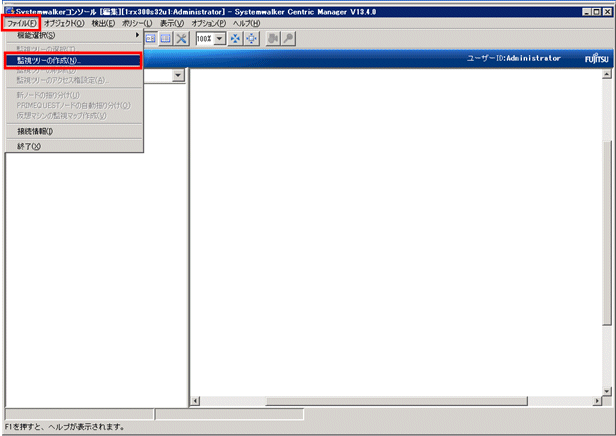Screen dimensions: 616x436
Task: Open the ファイル(F) menu
Action: pos(22,24)
